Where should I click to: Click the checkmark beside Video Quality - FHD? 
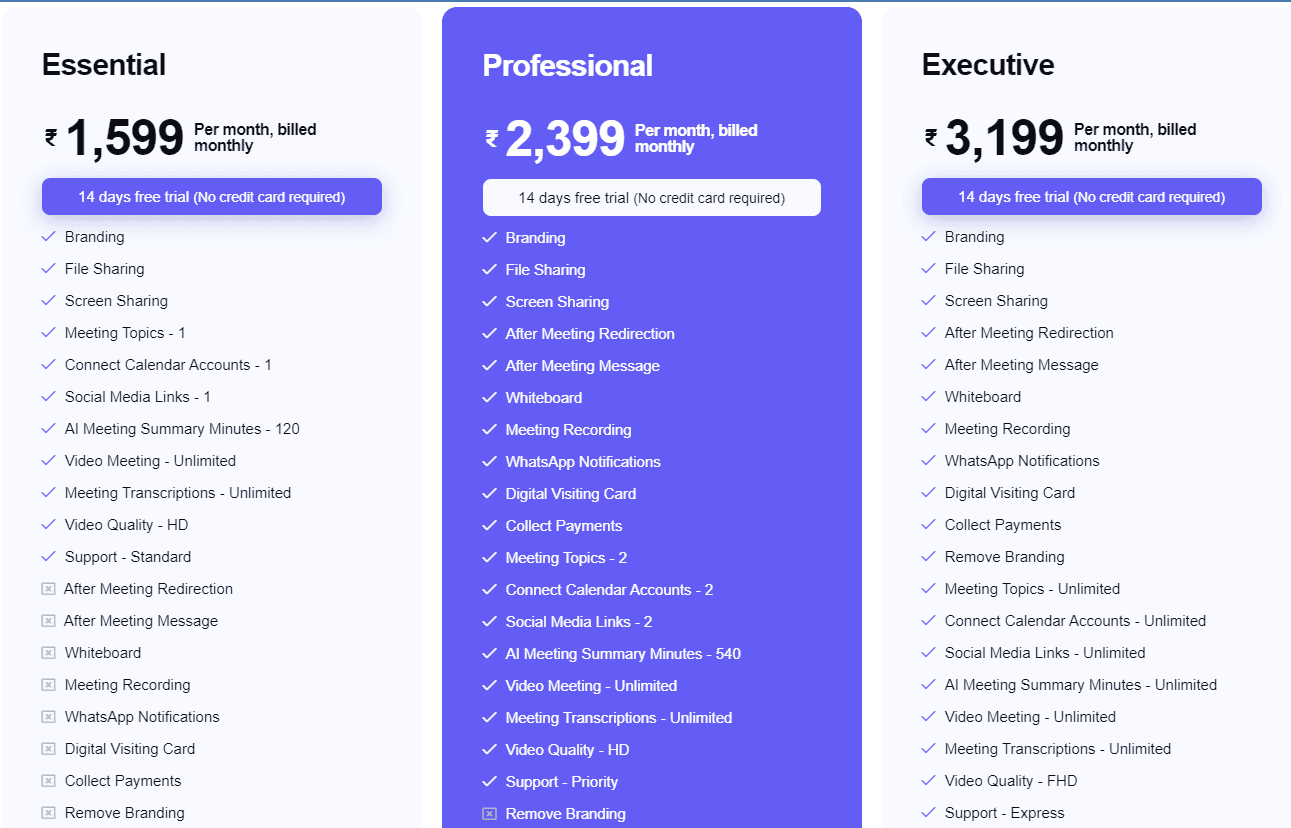click(928, 780)
